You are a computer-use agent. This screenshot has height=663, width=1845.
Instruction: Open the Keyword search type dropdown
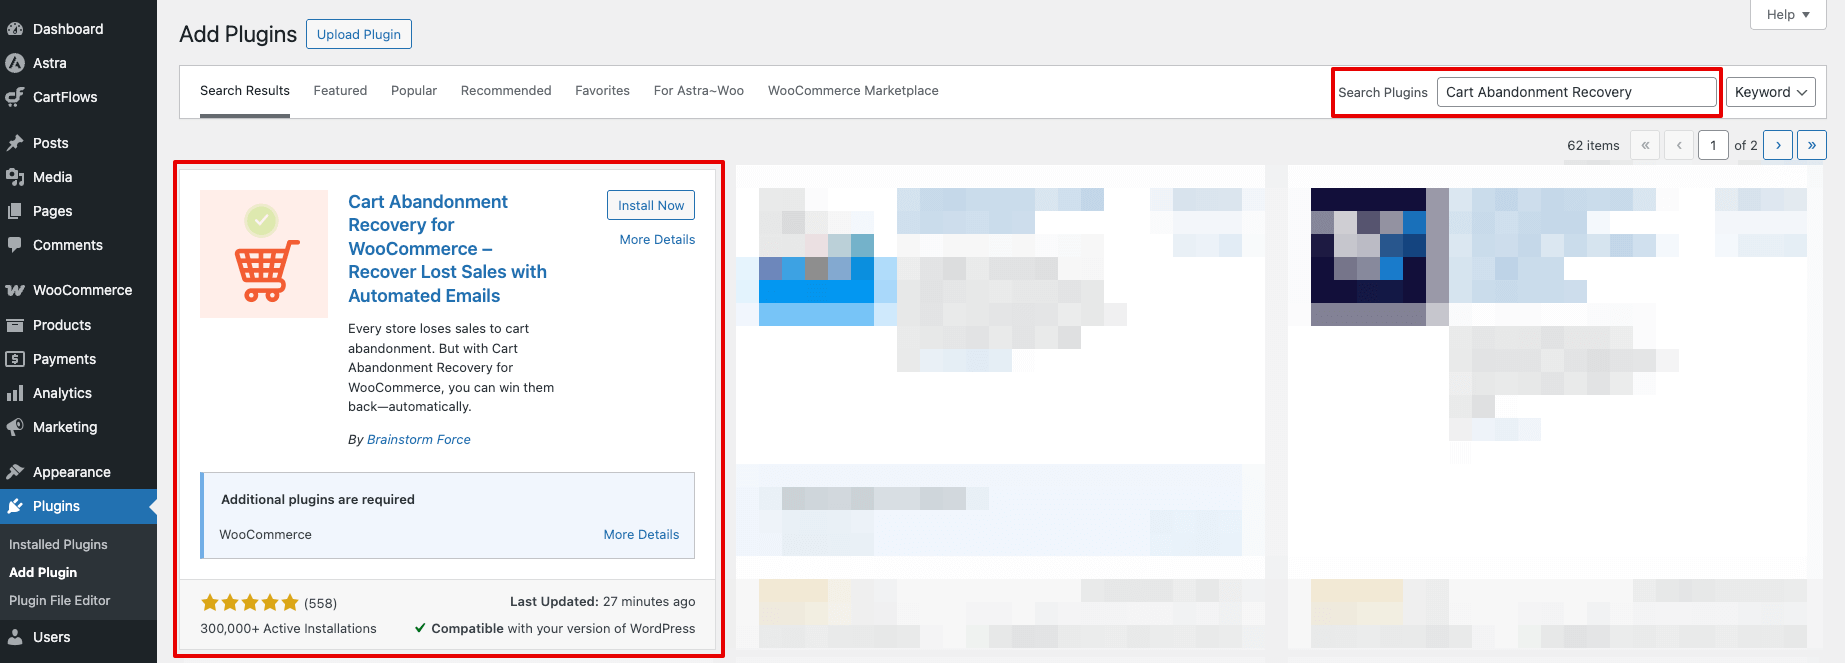1771,92
